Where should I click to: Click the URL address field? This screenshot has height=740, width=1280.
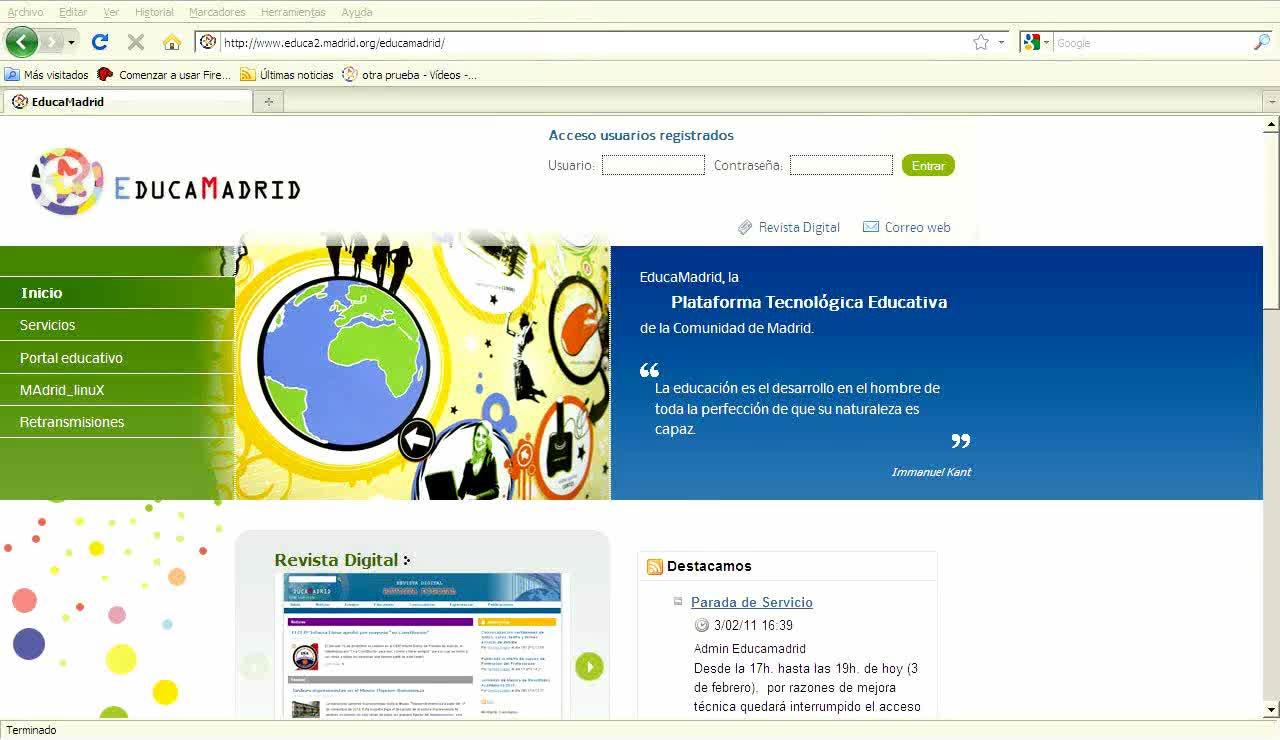click(594, 43)
